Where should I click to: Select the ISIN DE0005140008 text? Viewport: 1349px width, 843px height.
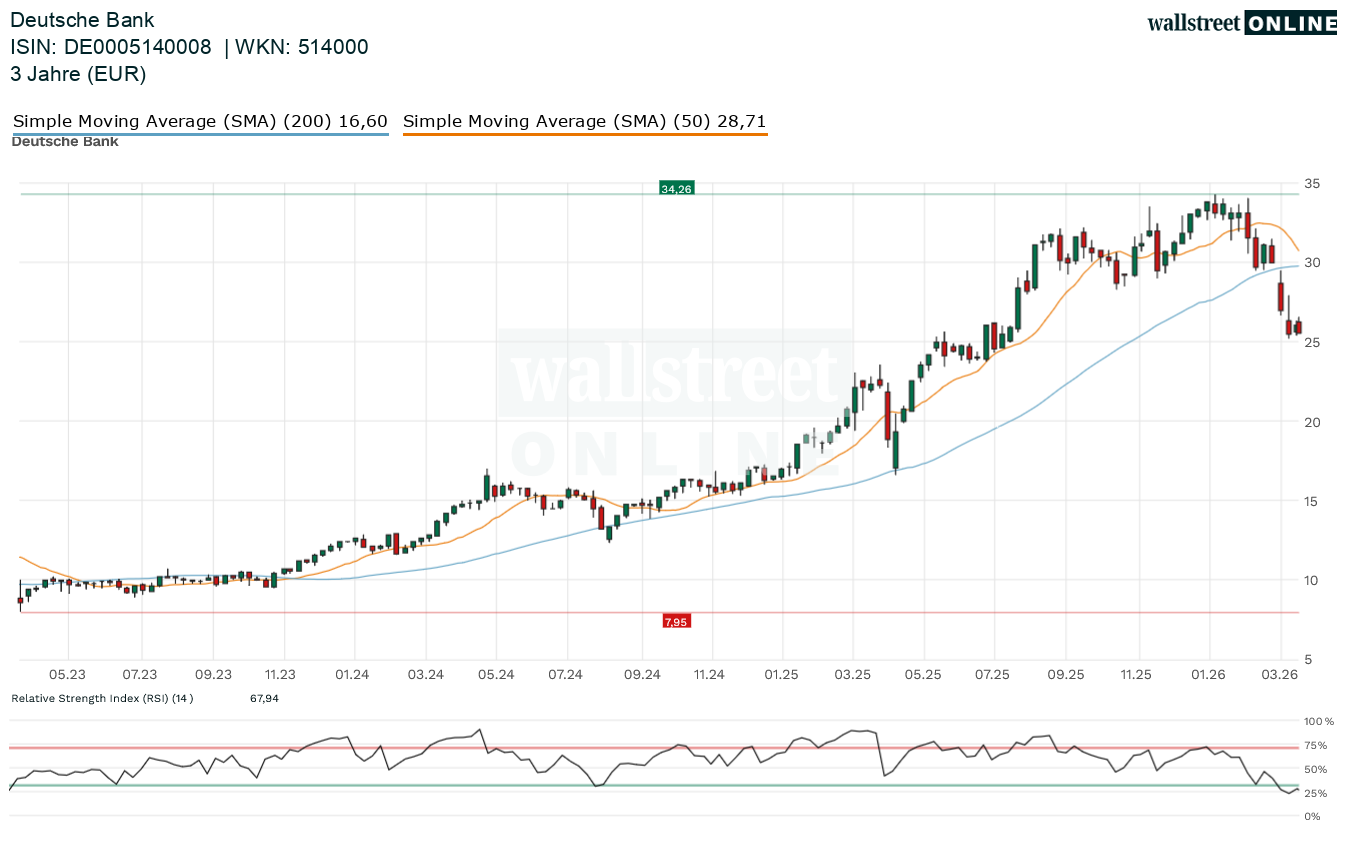click(111, 47)
